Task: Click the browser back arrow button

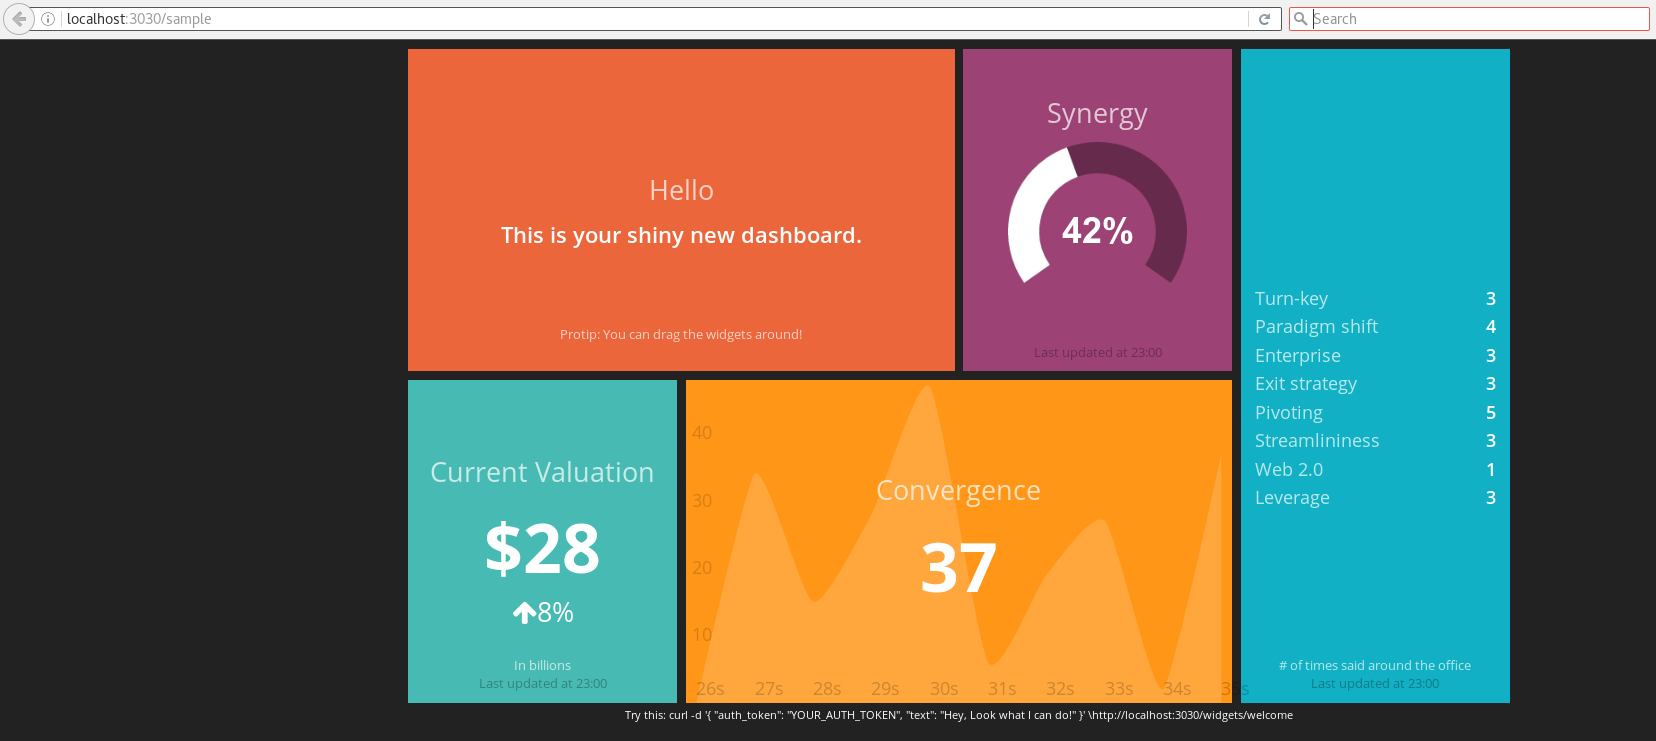Action: 19,19
